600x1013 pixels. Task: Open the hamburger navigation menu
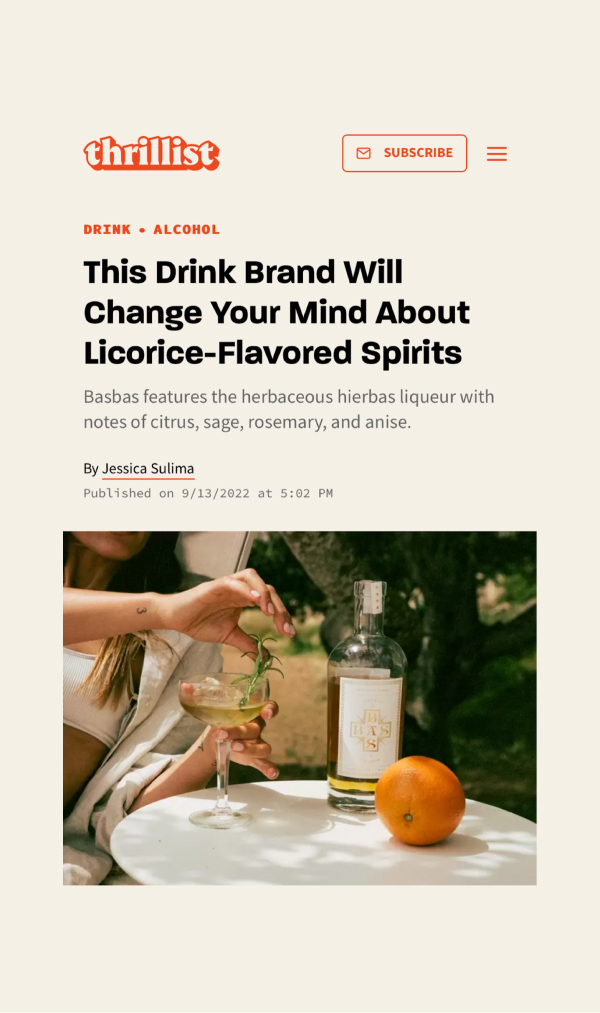497,154
